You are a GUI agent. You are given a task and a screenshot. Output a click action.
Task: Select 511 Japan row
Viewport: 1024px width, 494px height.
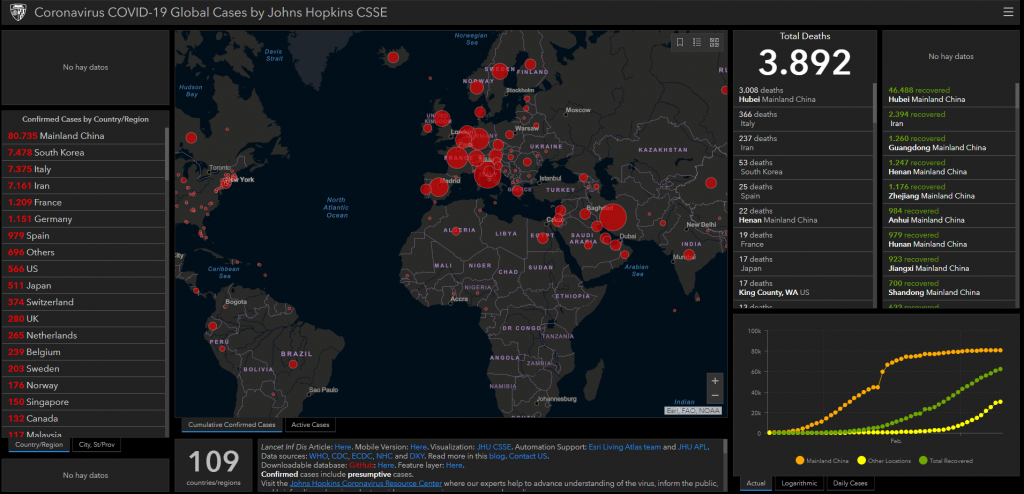pos(85,286)
